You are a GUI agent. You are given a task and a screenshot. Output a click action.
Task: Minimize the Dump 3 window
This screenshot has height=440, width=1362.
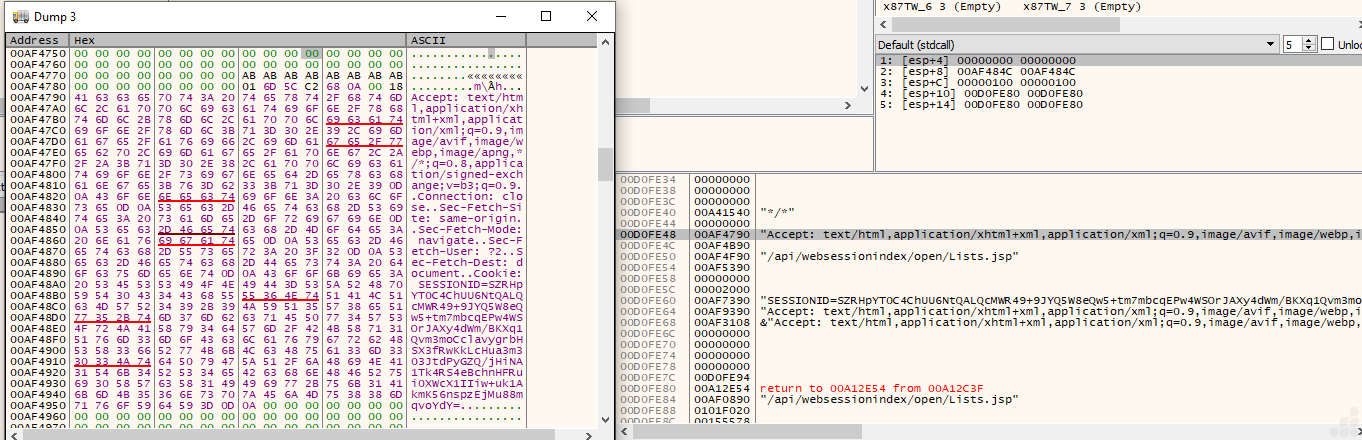pyautogui.click(x=499, y=17)
